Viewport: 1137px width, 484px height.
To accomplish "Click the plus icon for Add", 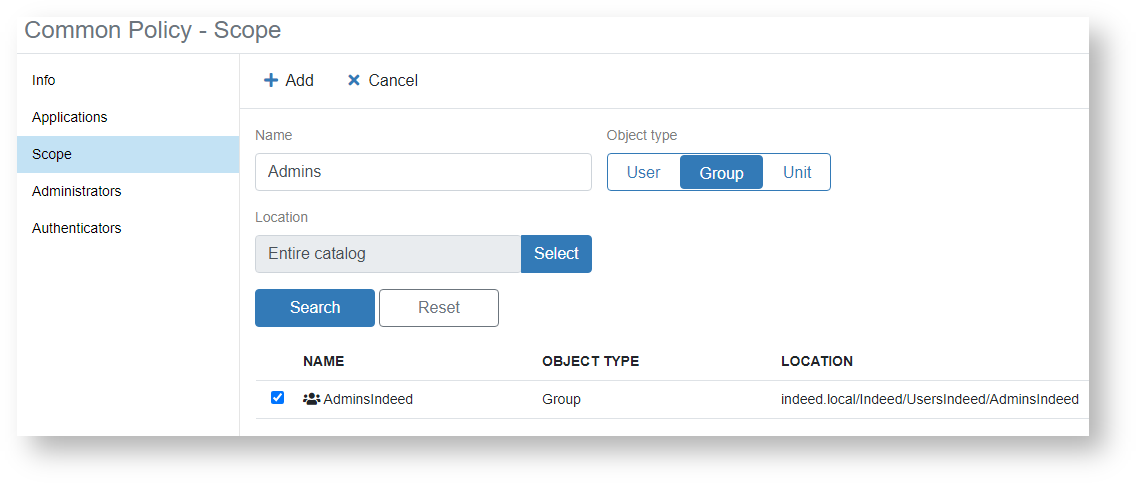I will pyautogui.click(x=270, y=81).
